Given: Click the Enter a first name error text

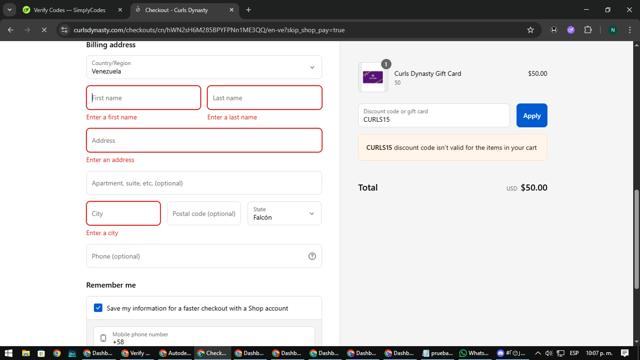Looking at the screenshot, I should (x=111, y=117).
